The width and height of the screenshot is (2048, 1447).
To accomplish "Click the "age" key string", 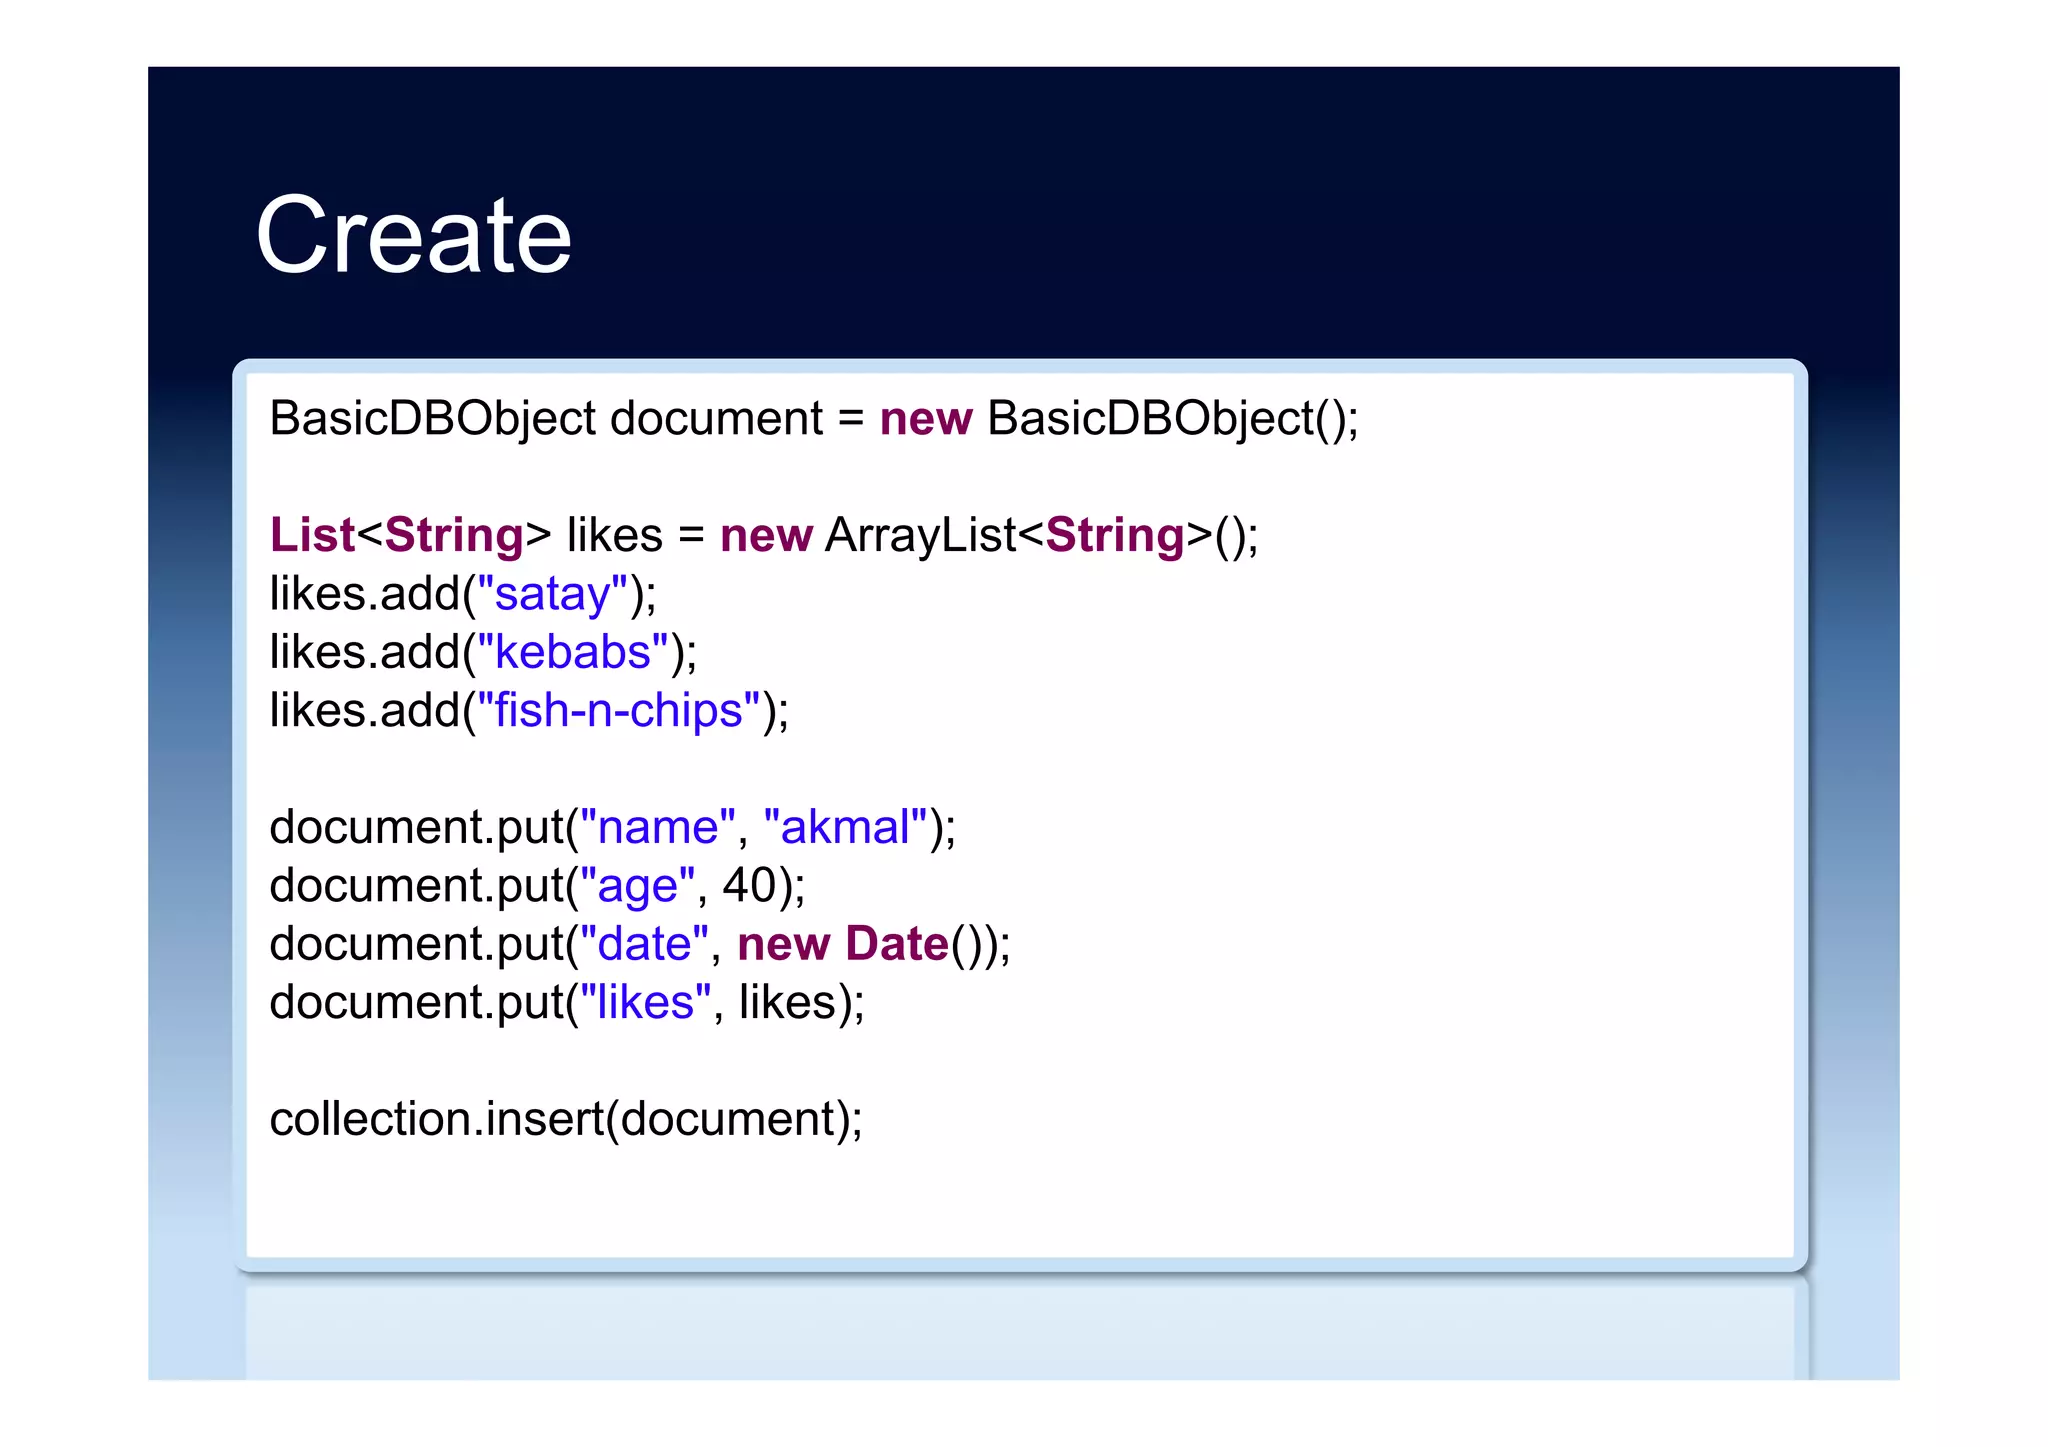I will [x=637, y=886].
